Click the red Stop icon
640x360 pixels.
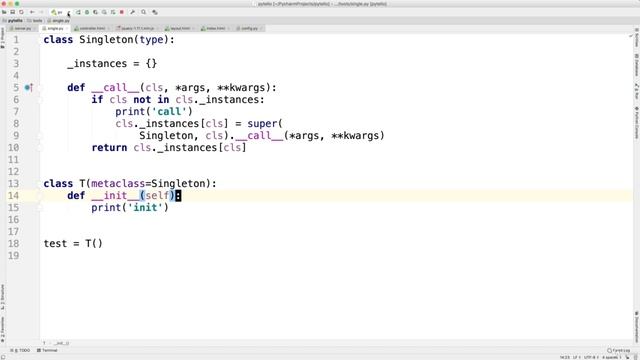[122, 12]
